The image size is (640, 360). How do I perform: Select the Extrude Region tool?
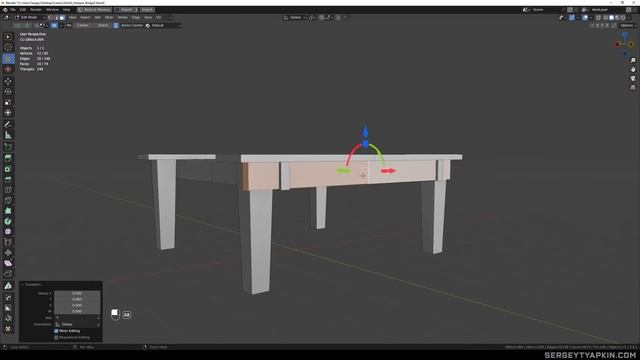(x=8, y=158)
